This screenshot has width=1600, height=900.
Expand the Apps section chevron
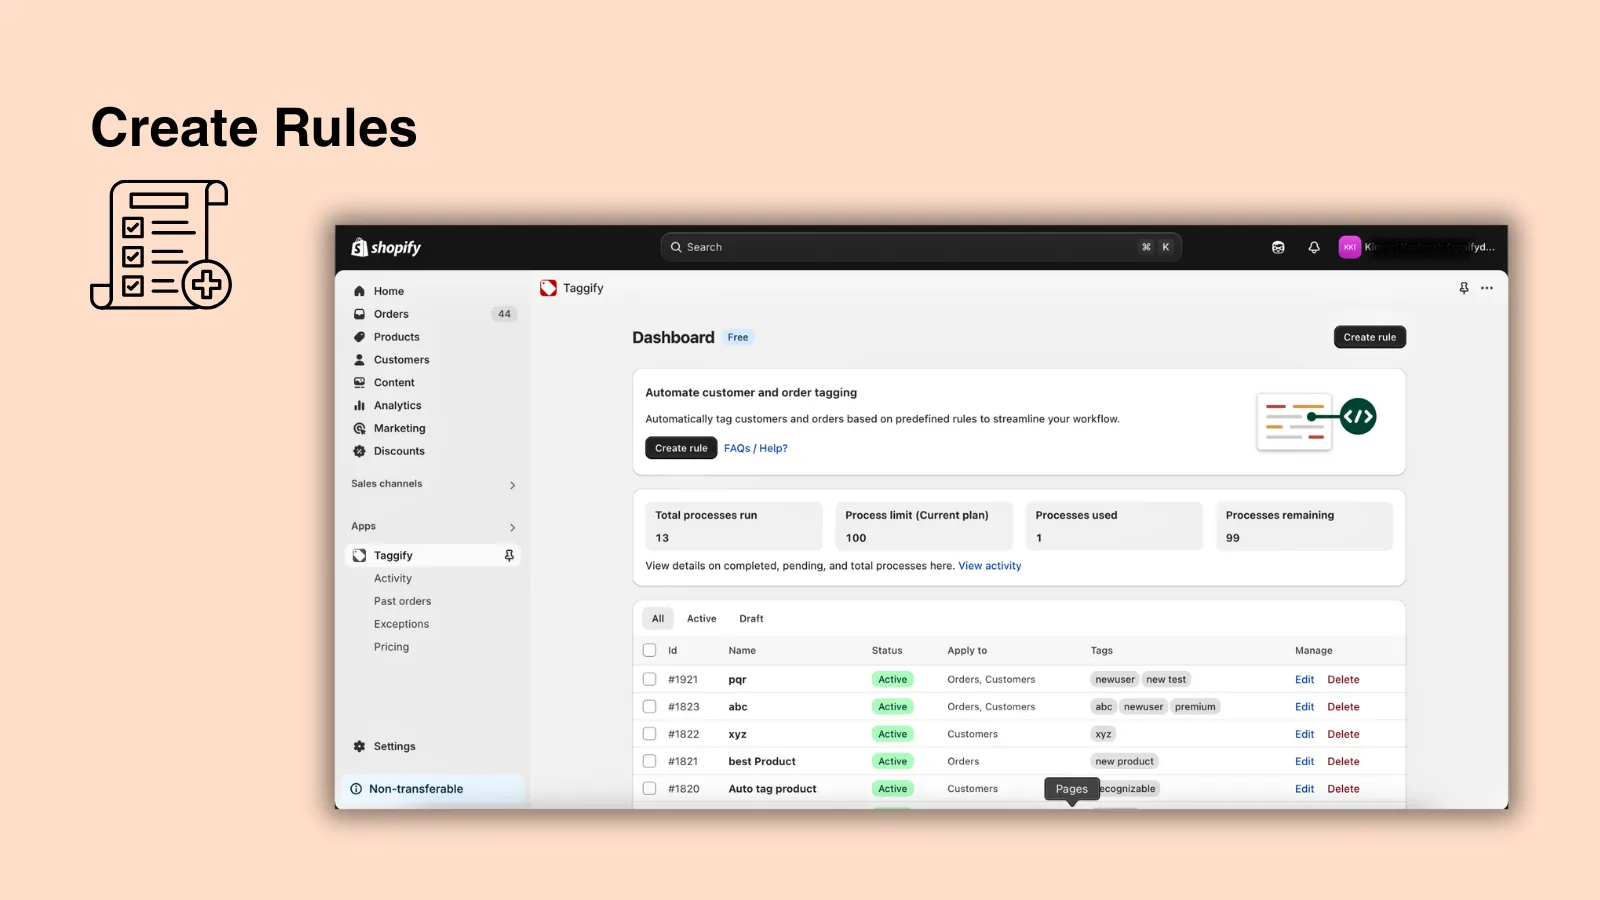click(512, 527)
